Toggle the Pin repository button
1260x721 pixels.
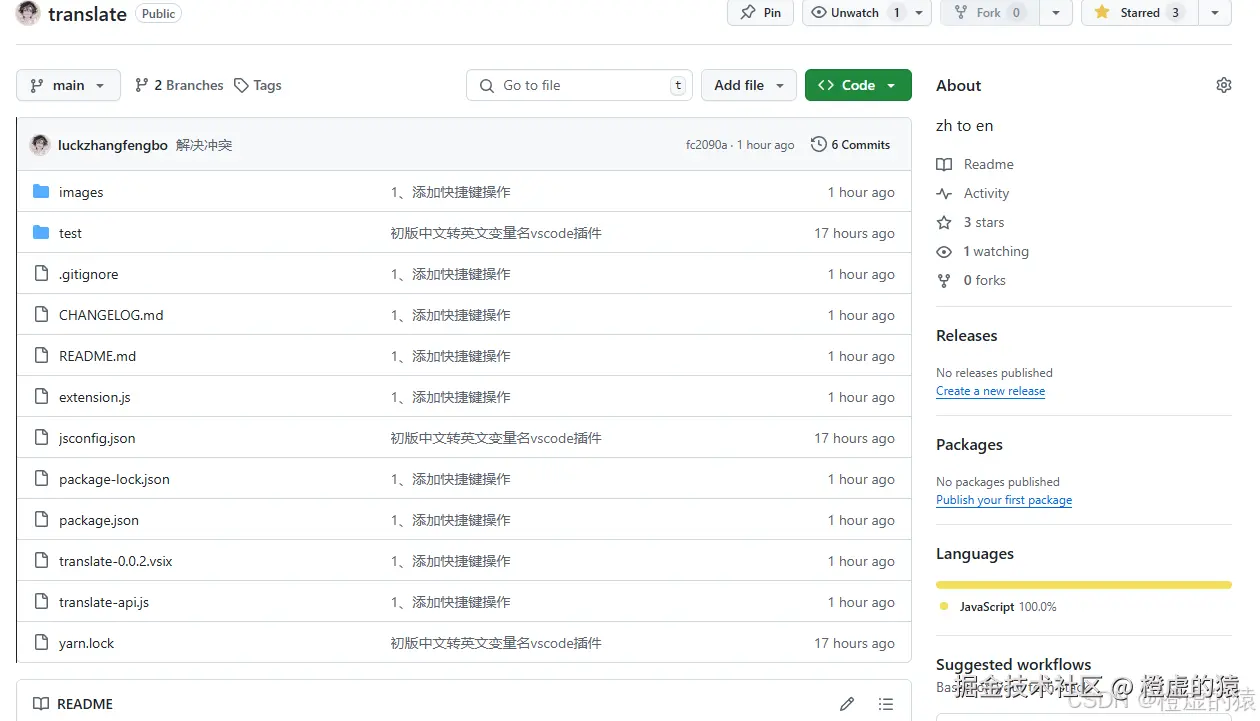[761, 13]
